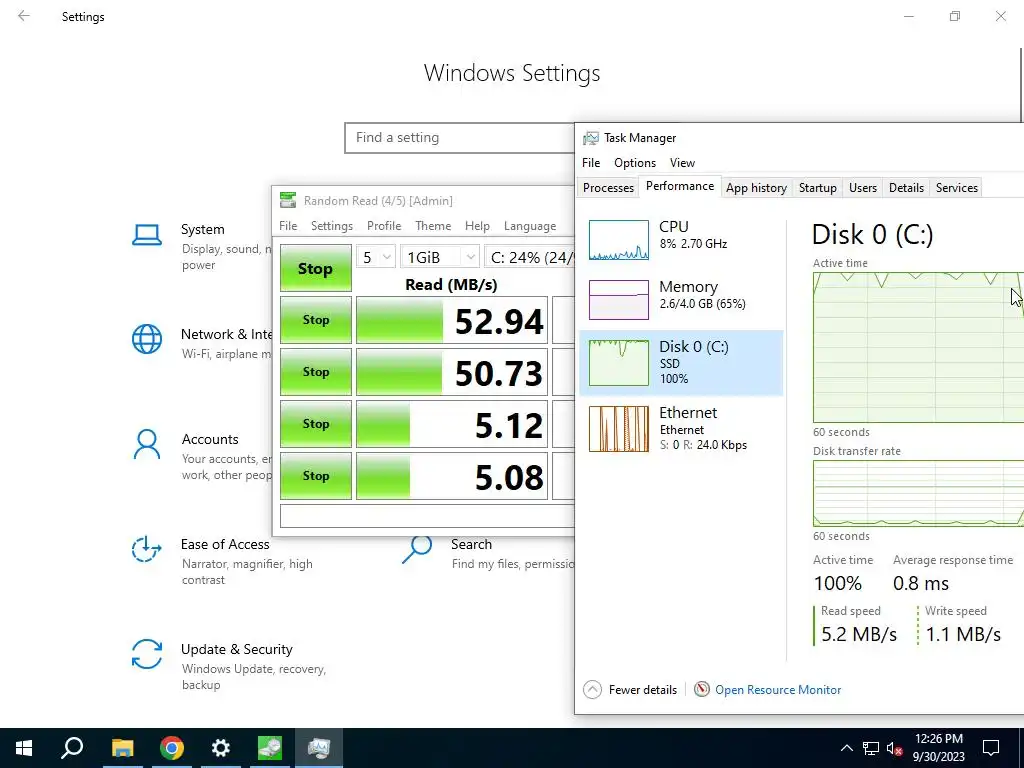Open Language menu in CrystalDiskMark

(x=530, y=225)
